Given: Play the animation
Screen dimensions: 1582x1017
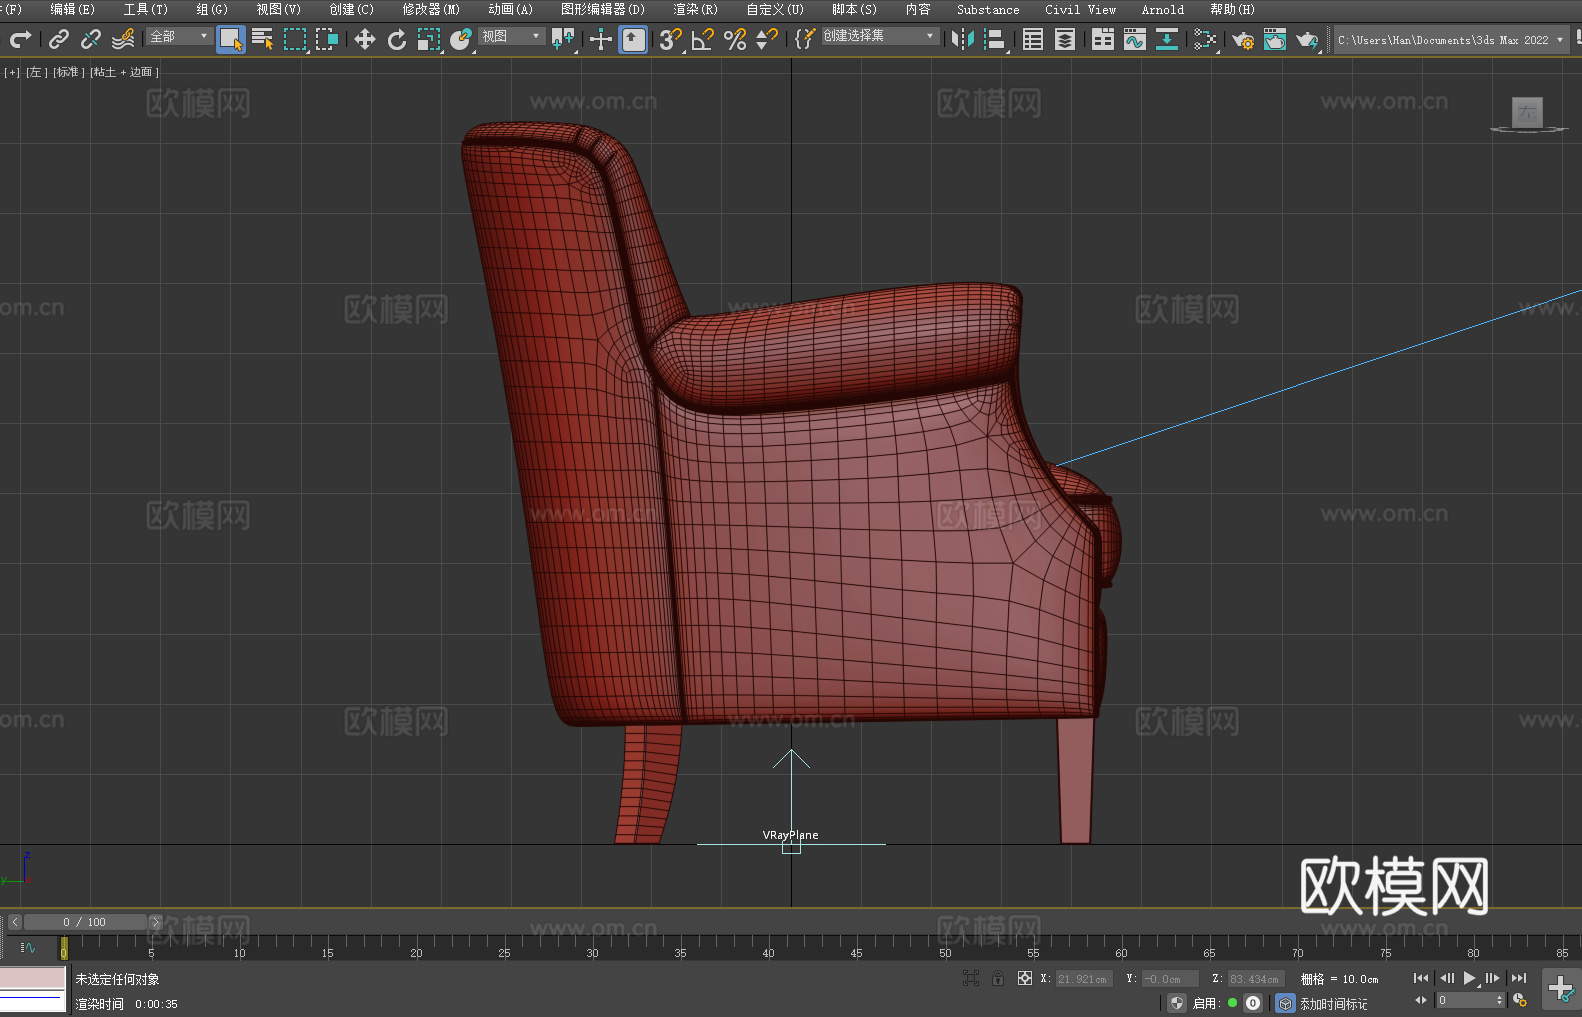Looking at the screenshot, I should click(x=1470, y=978).
